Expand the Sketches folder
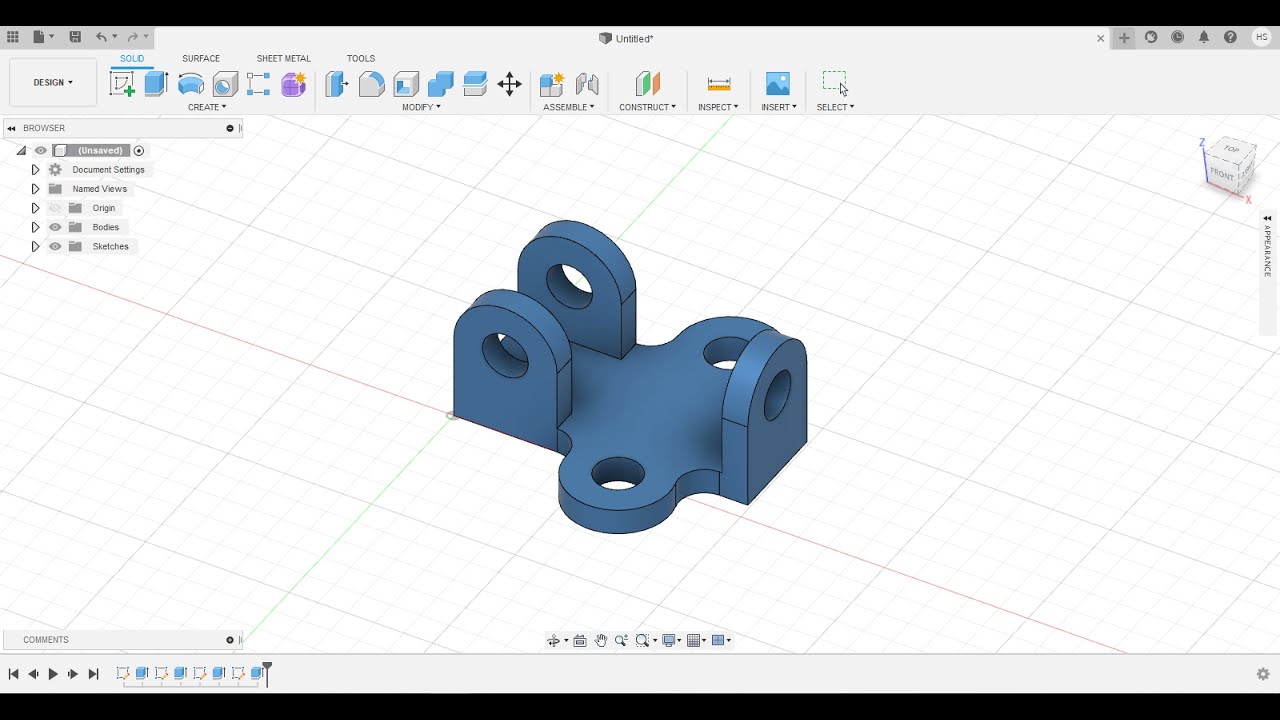Image resolution: width=1280 pixels, height=720 pixels. (x=35, y=246)
